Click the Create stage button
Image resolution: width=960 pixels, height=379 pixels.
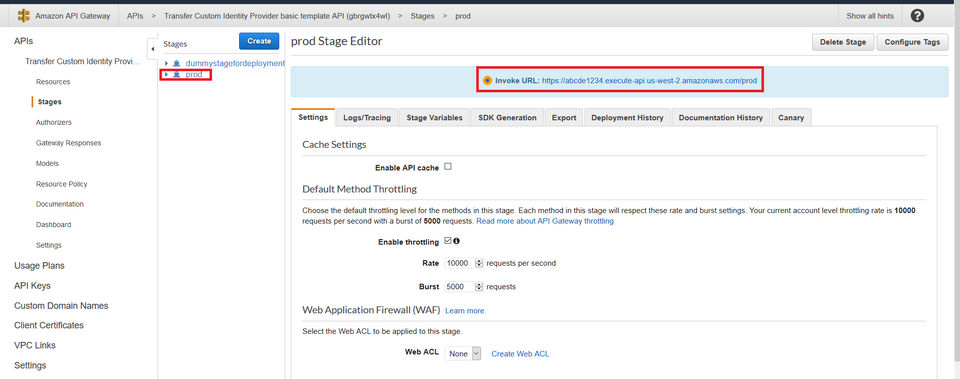(x=259, y=41)
